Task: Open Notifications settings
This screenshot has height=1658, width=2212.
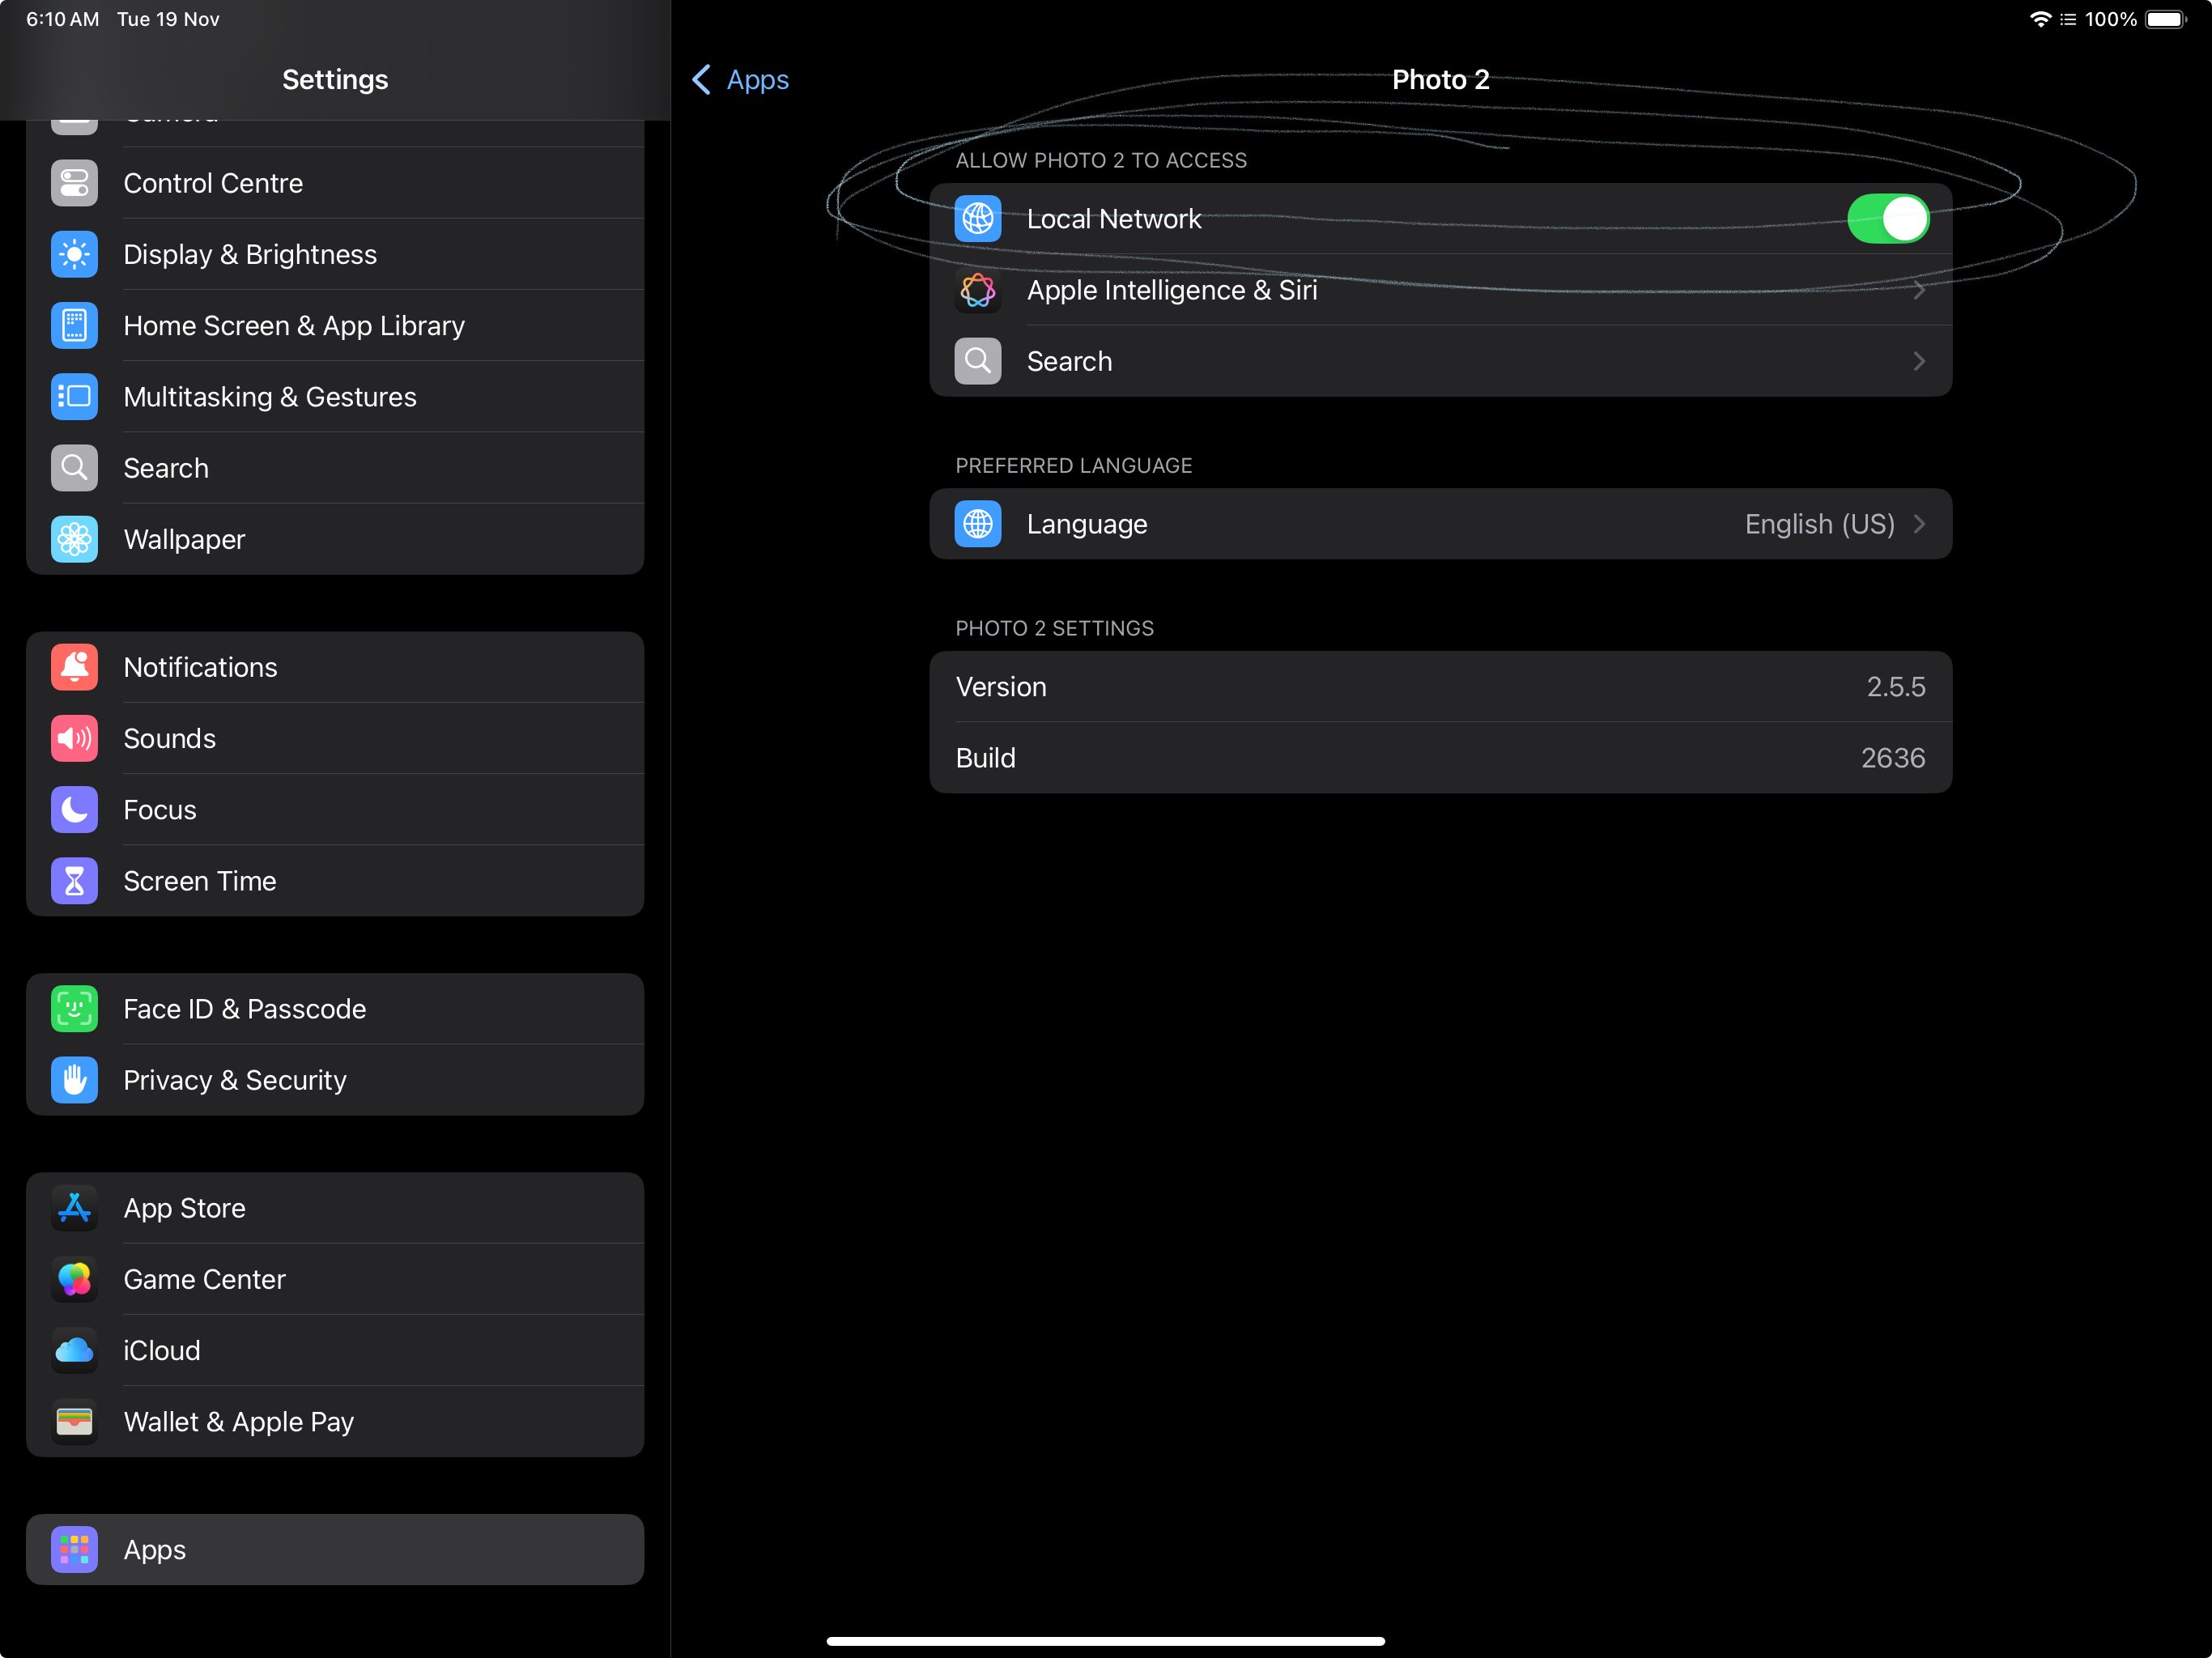Action: (x=335, y=667)
